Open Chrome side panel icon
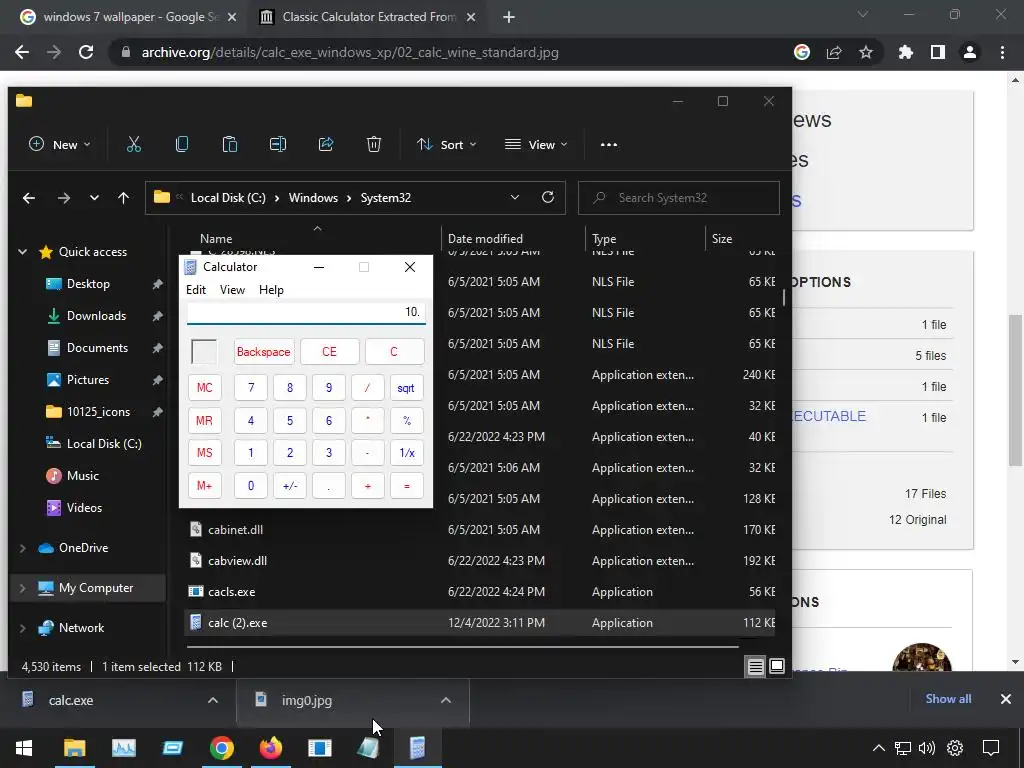This screenshot has width=1024, height=768. click(x=938, y=52)
